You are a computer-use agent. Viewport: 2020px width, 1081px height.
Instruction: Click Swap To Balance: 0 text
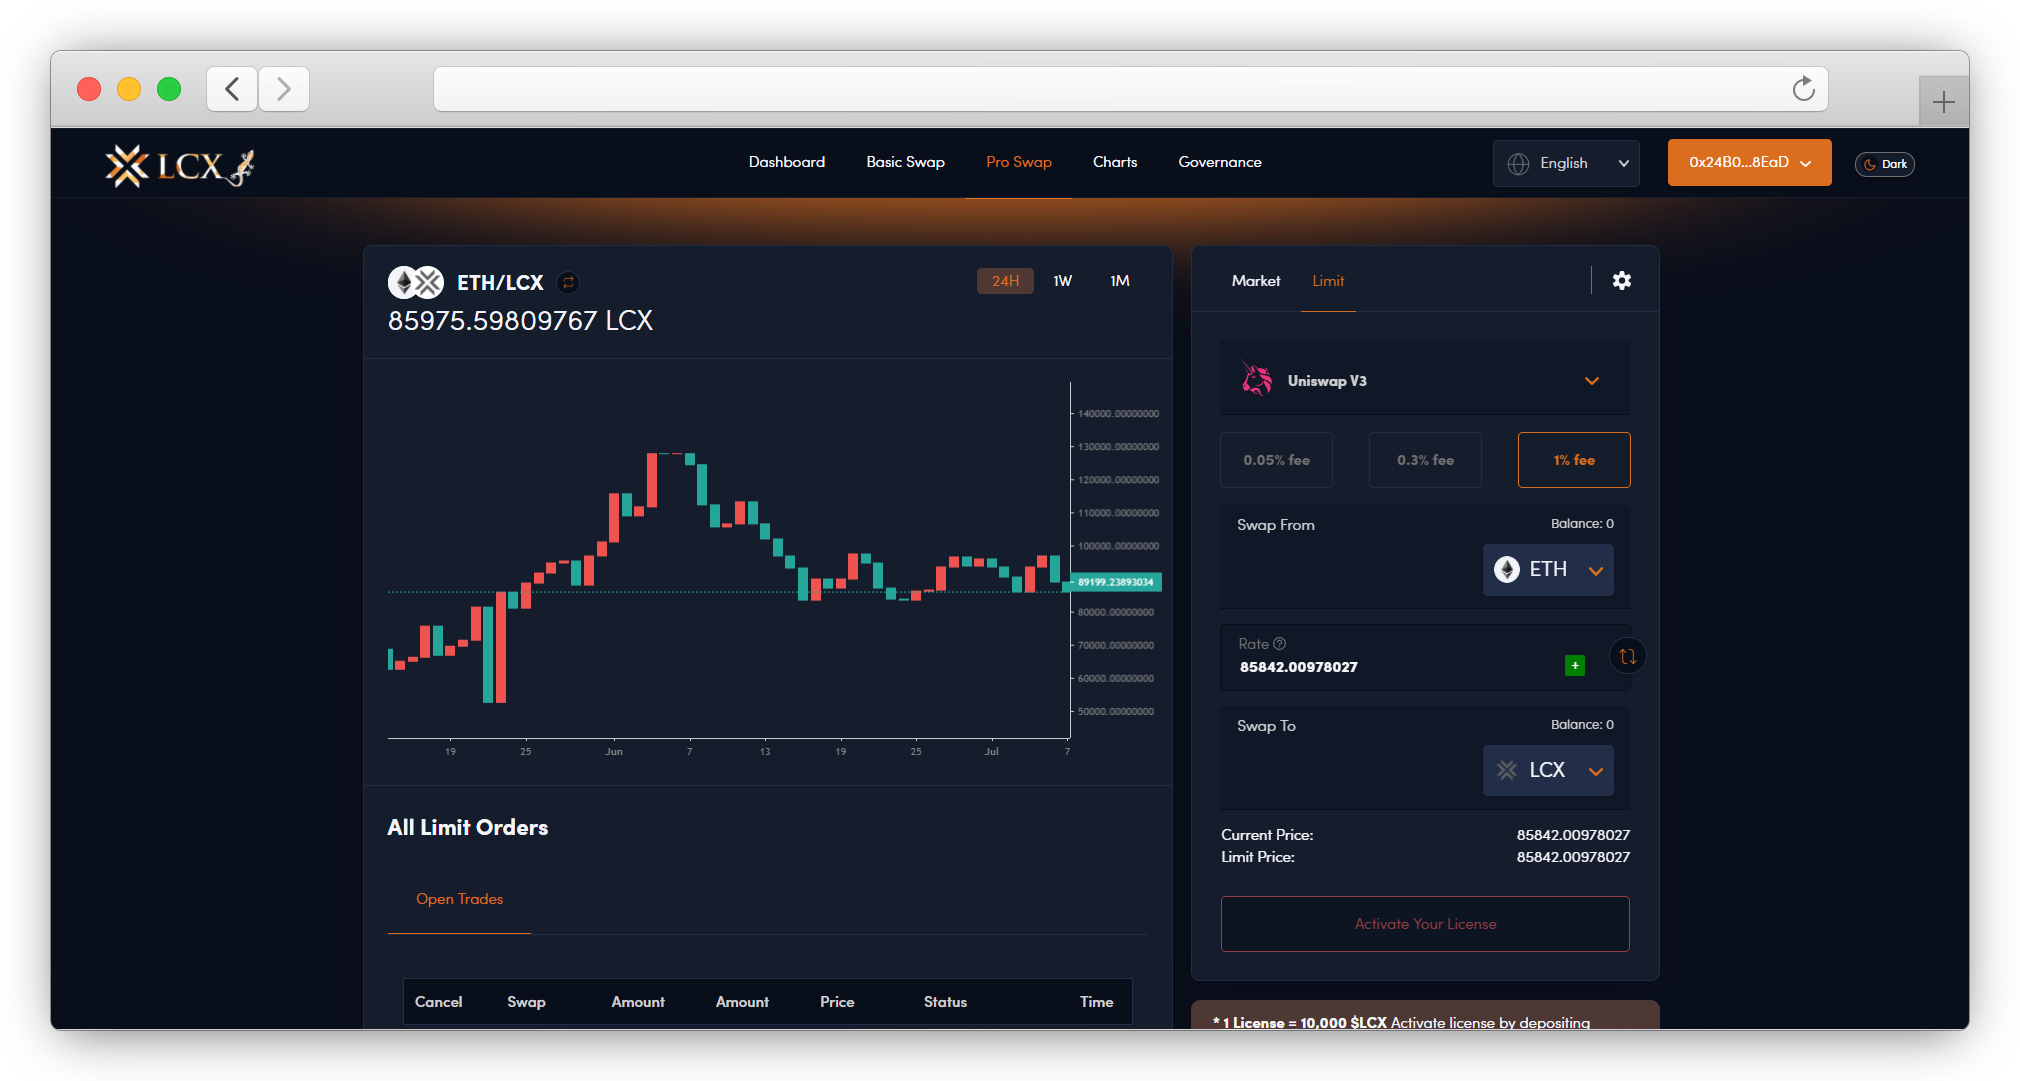click(1582, 725)
